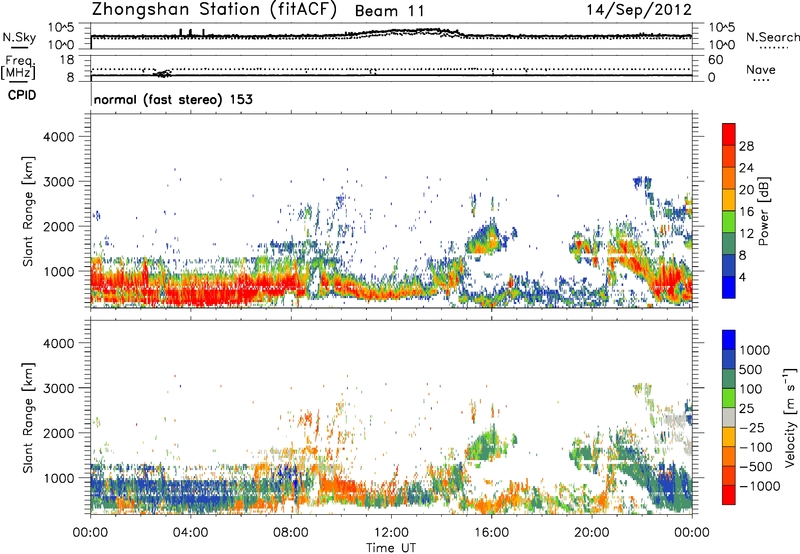This screenshot has height=554, width=800.
Task: Click the "-1000" value on velocity colorbar
Action: (760, 486)
